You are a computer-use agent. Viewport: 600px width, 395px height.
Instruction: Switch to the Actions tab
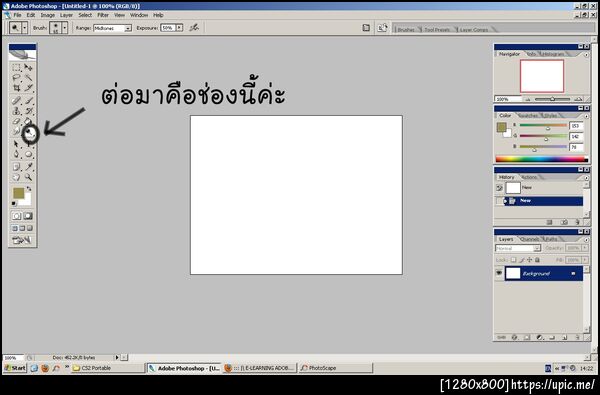(529, 178)
